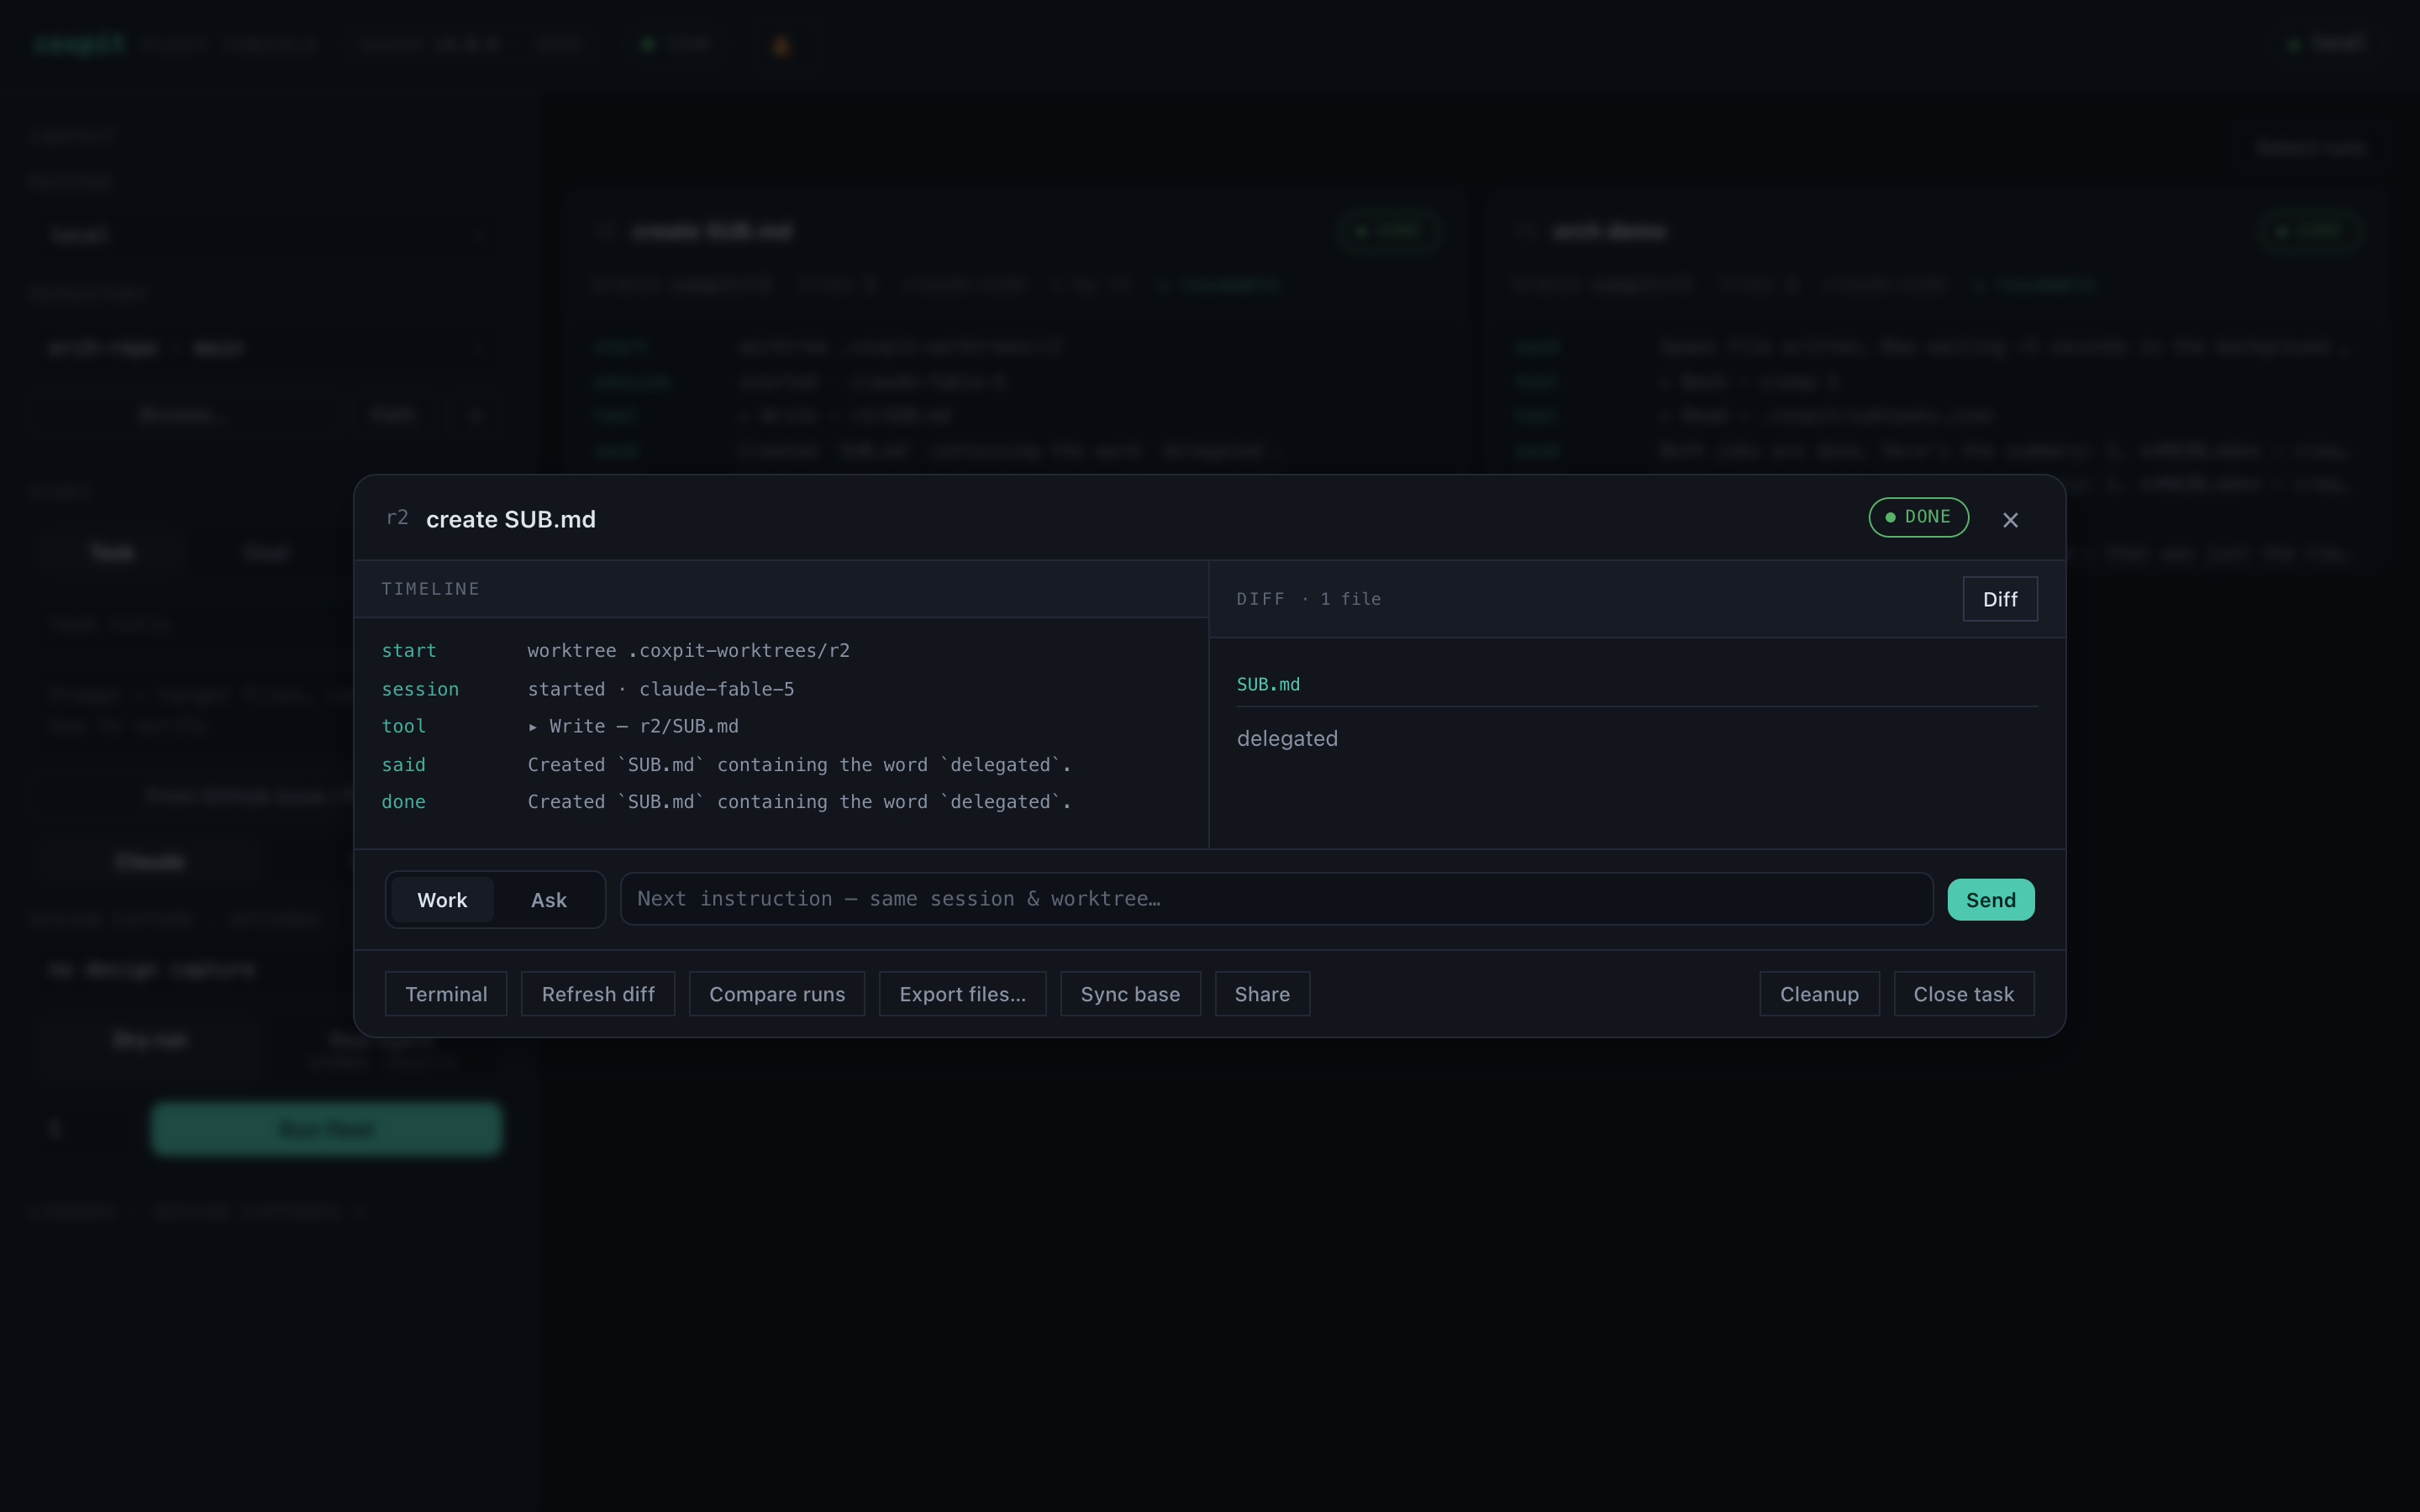Select Ask mode toggle
Viewport: 2420px width, 1512px height.
pyautogui.click(x=548, y=900)
